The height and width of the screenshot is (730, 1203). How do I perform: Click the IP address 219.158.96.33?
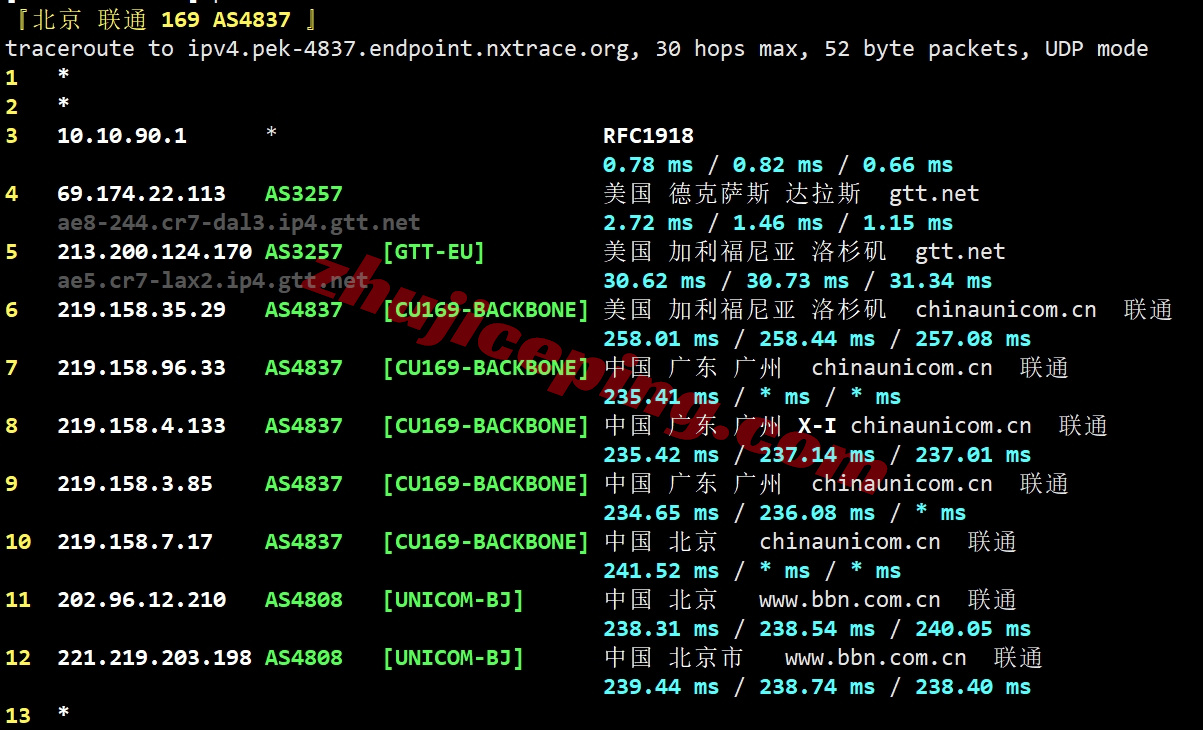click(141, 368)
